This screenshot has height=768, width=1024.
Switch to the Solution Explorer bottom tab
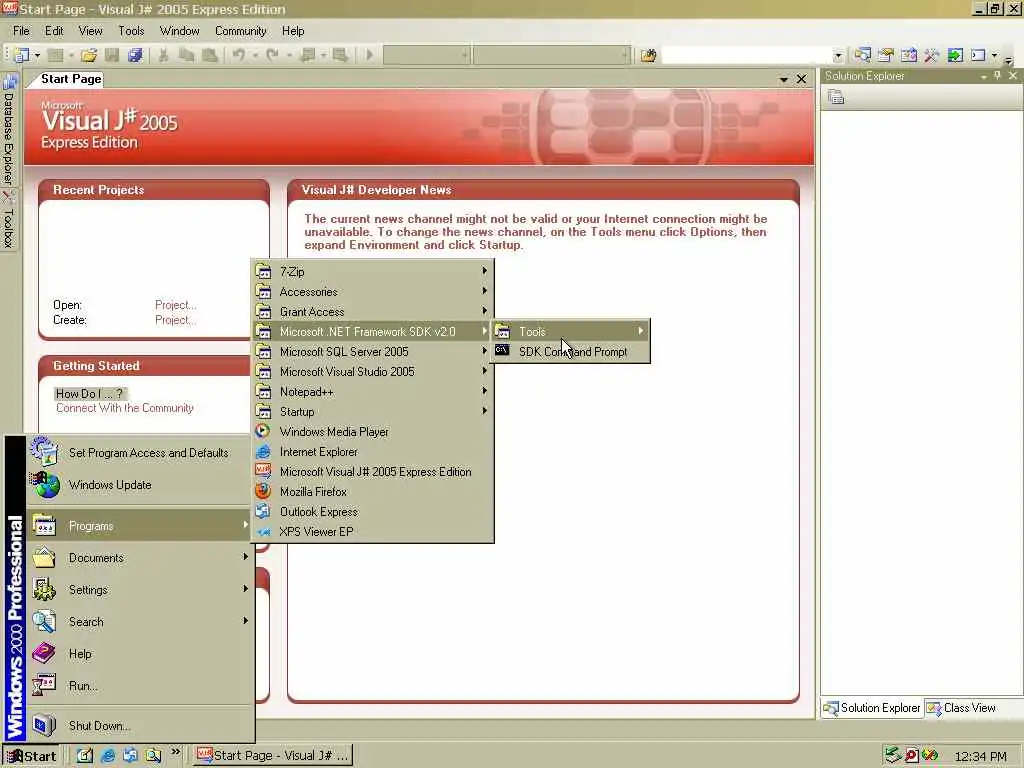coord(872,708)
